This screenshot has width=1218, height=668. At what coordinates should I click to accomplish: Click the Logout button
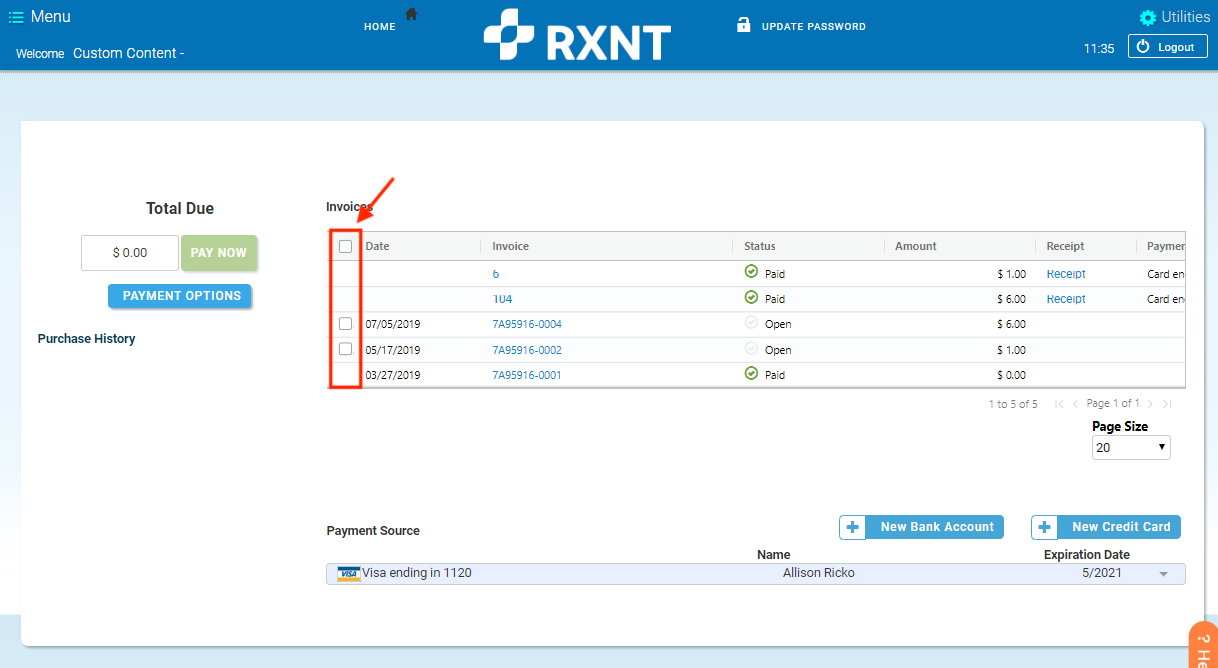(x=1167, y=47)
